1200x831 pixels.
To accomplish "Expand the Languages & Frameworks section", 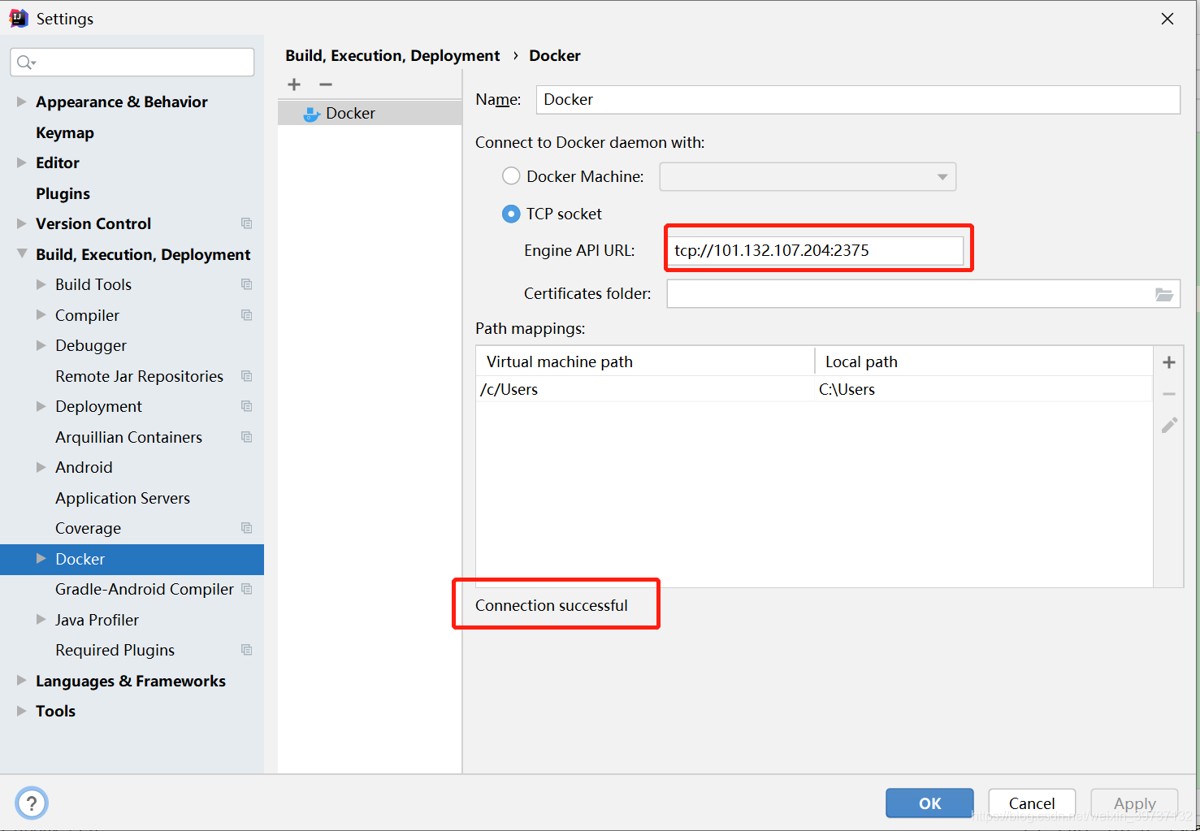I will click(x=21, y=681).
